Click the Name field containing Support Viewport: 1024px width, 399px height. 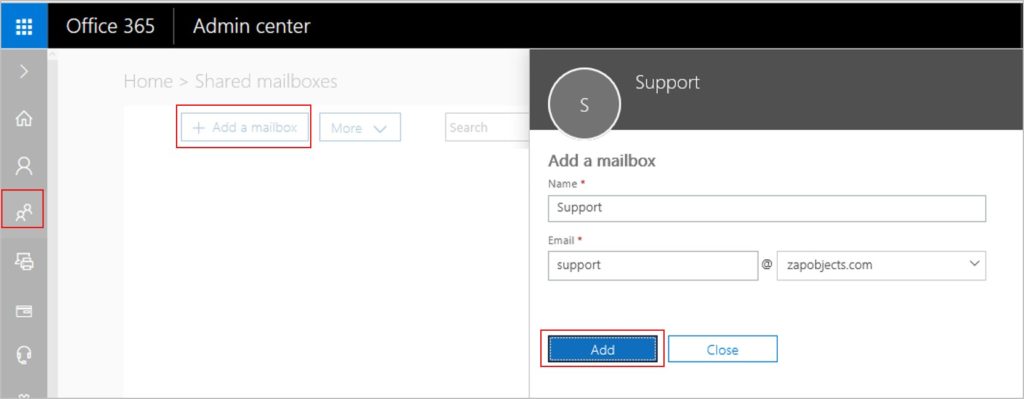[767, 208]
